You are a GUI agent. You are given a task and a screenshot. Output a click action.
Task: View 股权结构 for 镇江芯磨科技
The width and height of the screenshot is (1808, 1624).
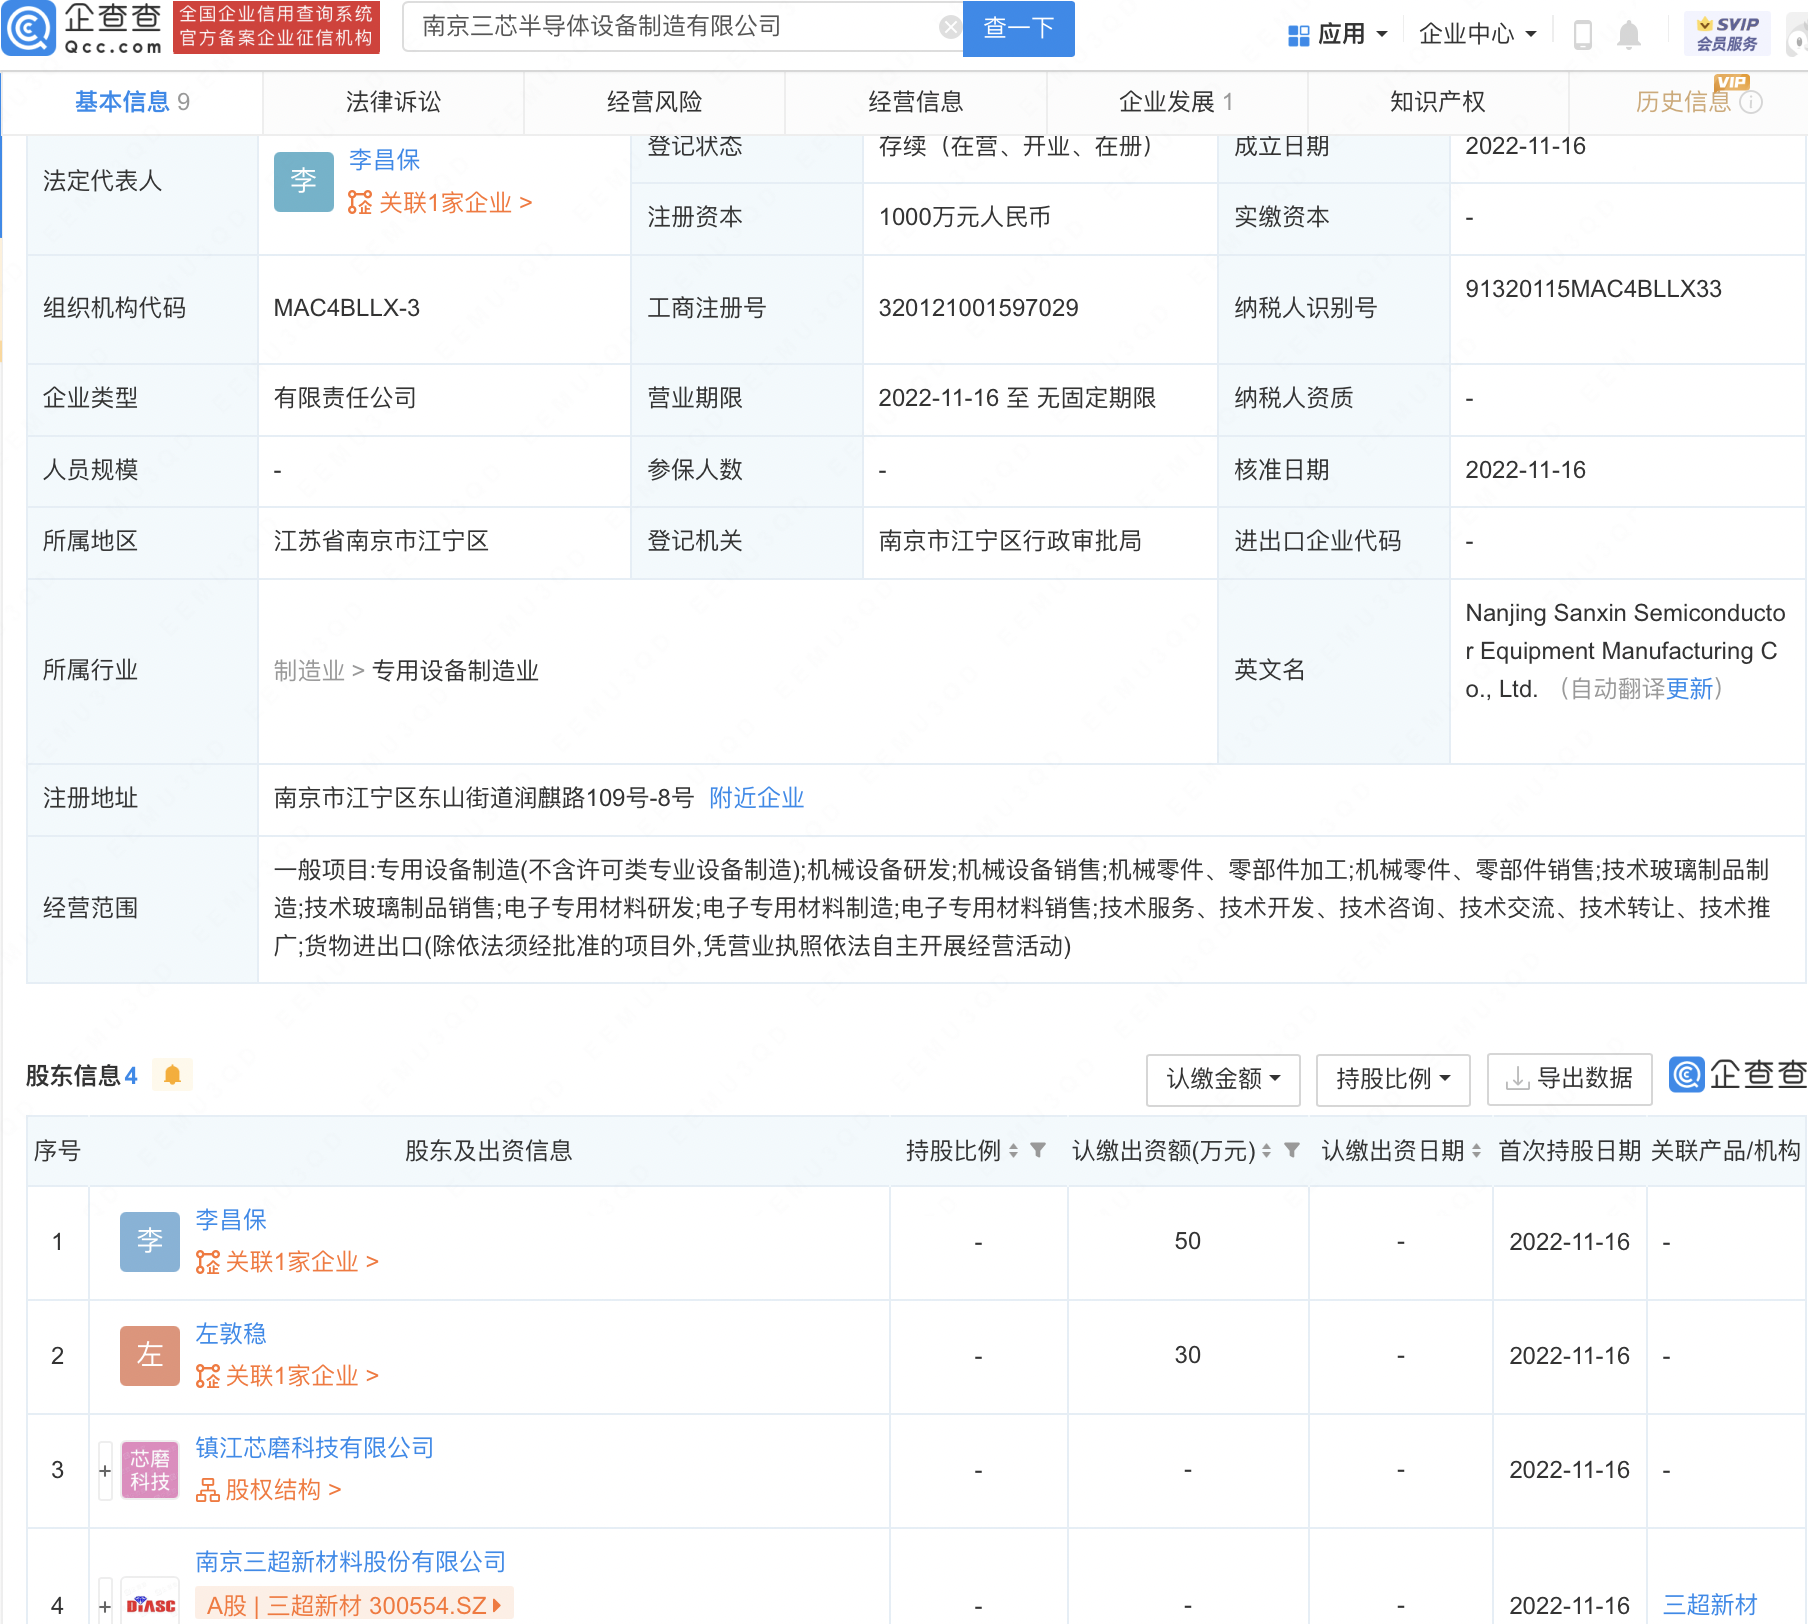tap(269, 1490)
